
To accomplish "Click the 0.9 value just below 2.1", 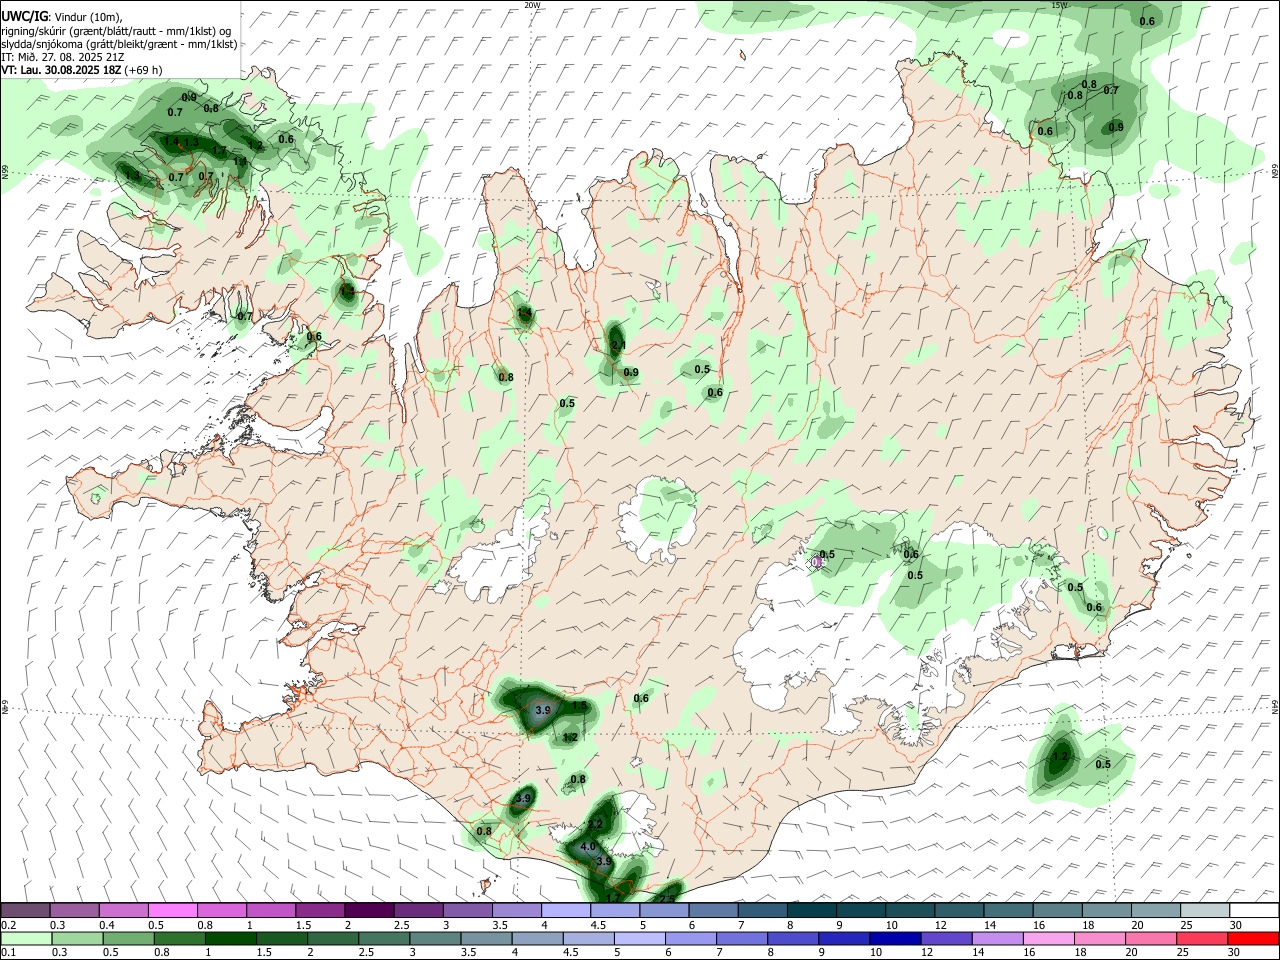I will coord(631,373).
